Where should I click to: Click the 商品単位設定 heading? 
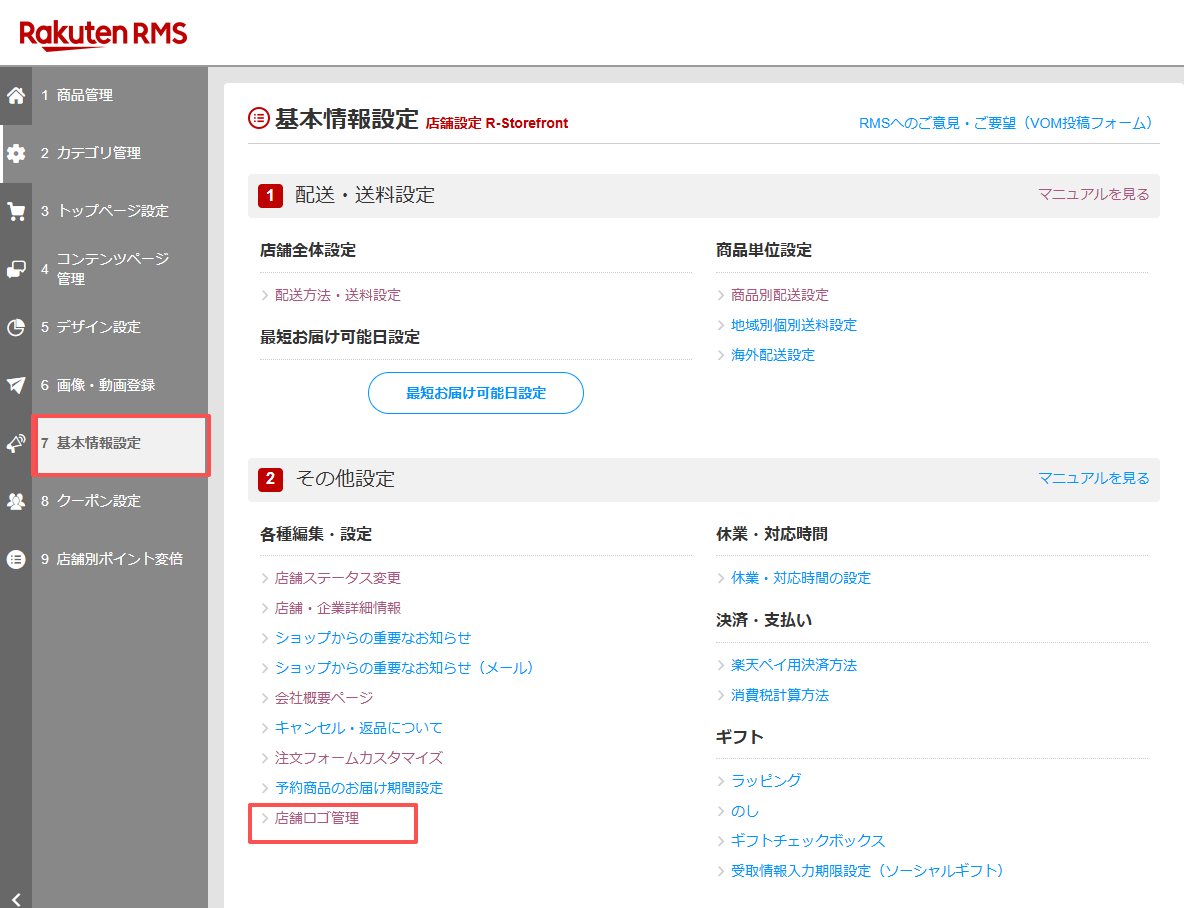click(763, 250)
